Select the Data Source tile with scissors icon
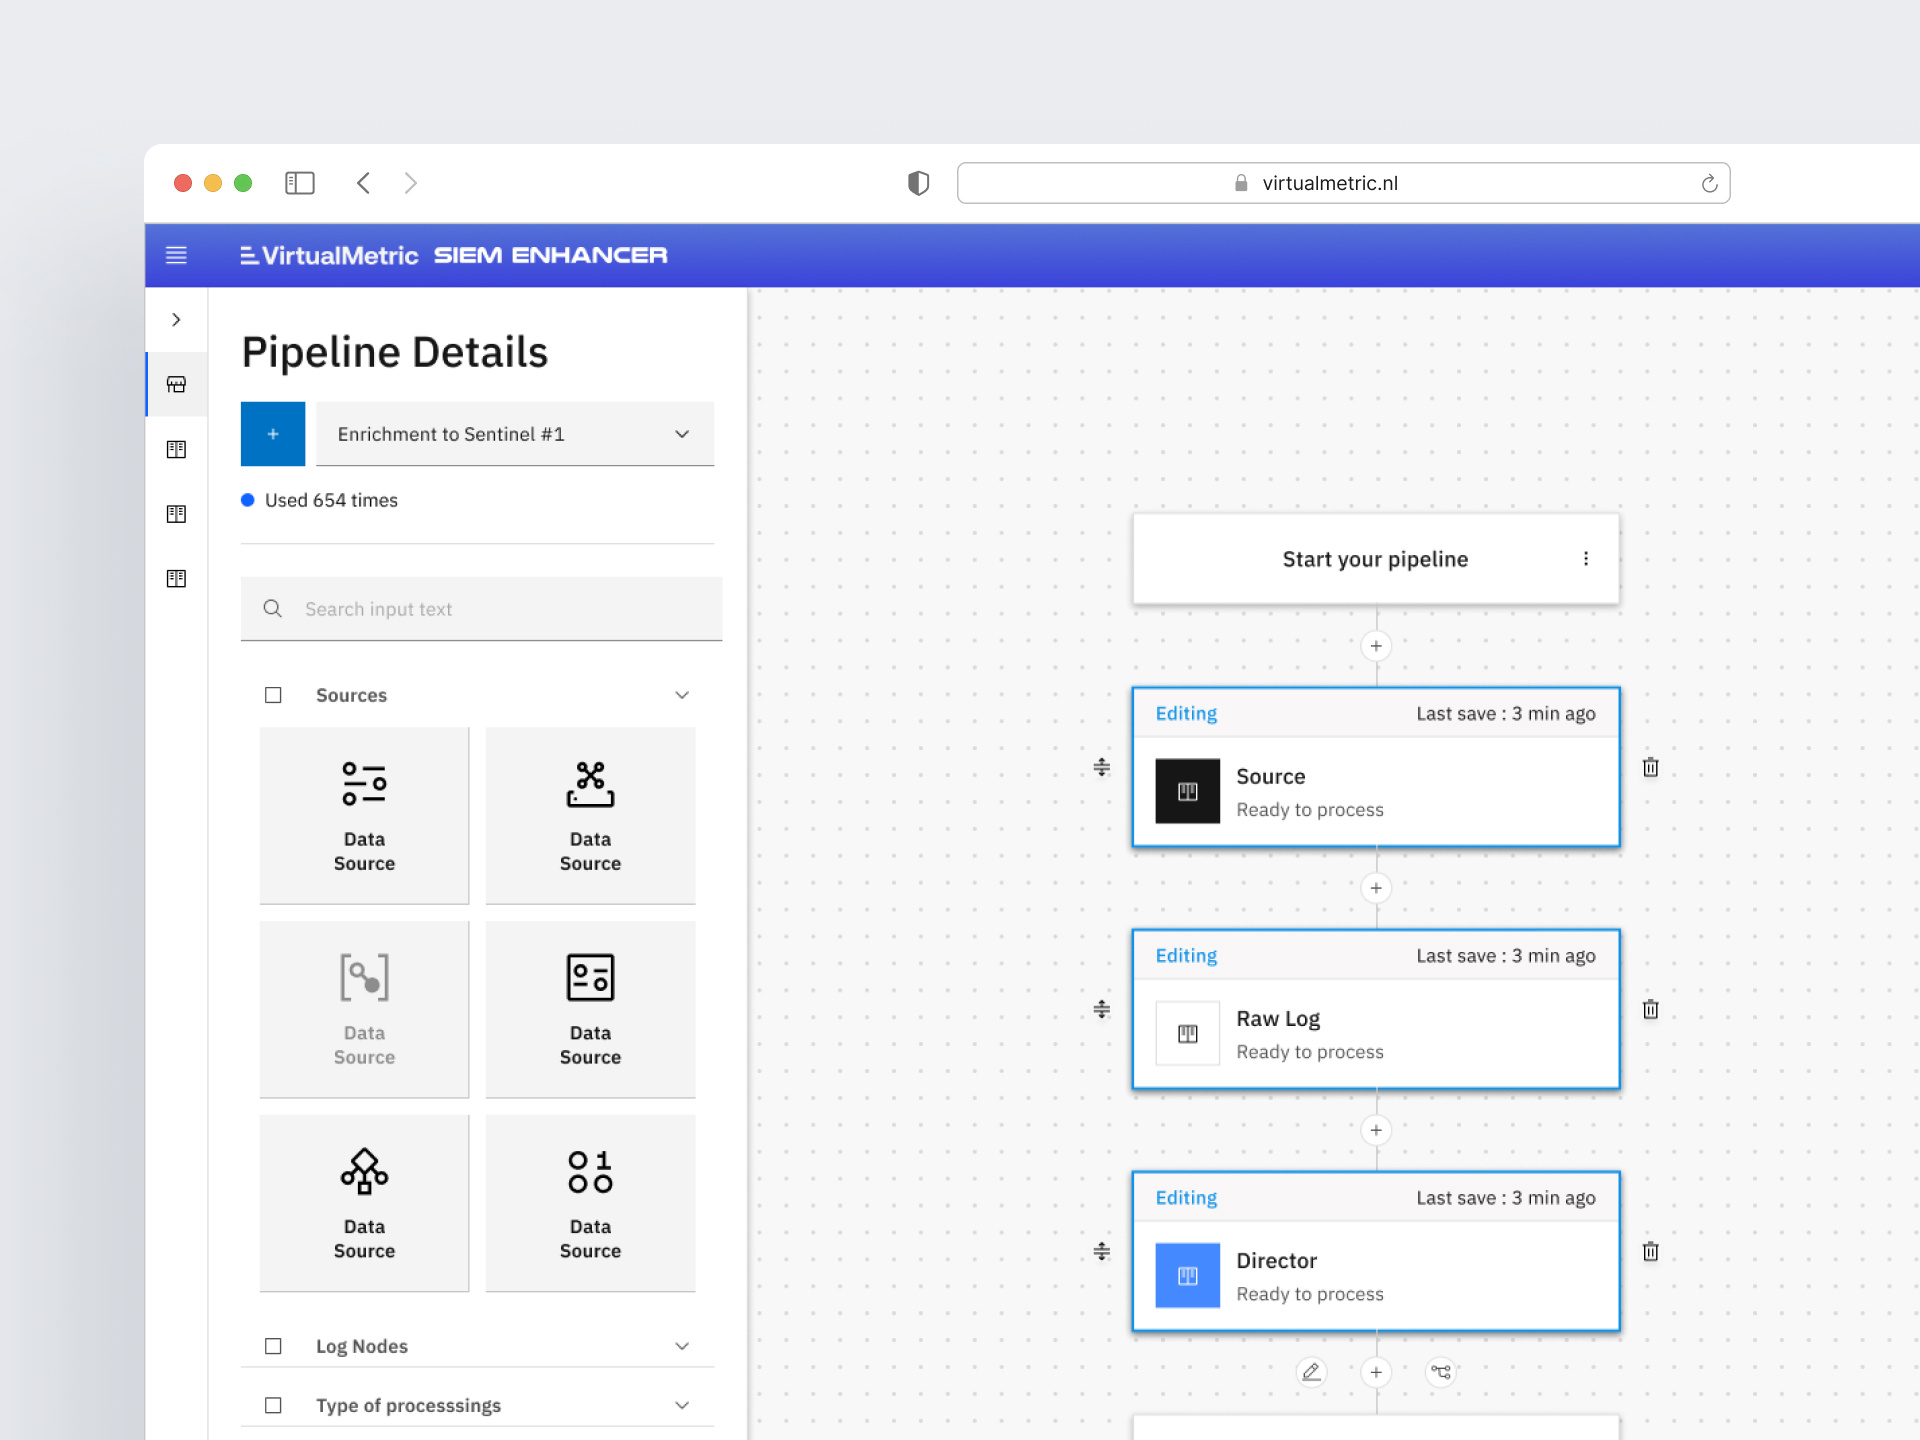The height and width of the screenshot is (1440, 1920). [590, 816]
